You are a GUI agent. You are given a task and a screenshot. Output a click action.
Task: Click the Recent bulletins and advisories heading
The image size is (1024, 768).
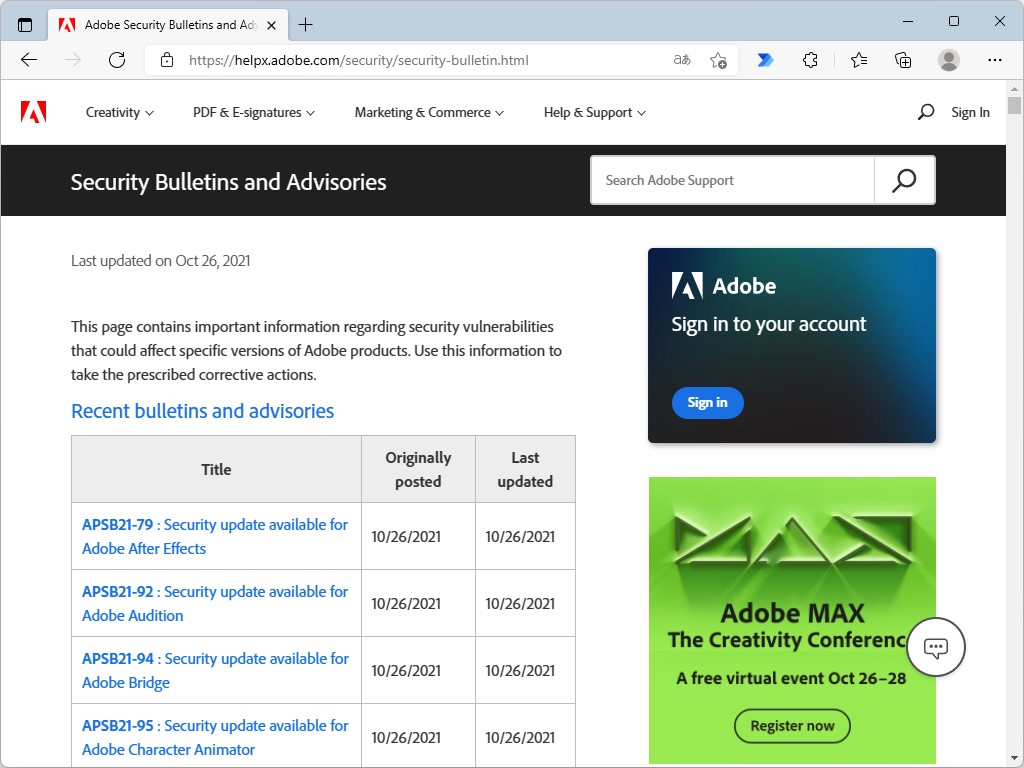[202, 411]
